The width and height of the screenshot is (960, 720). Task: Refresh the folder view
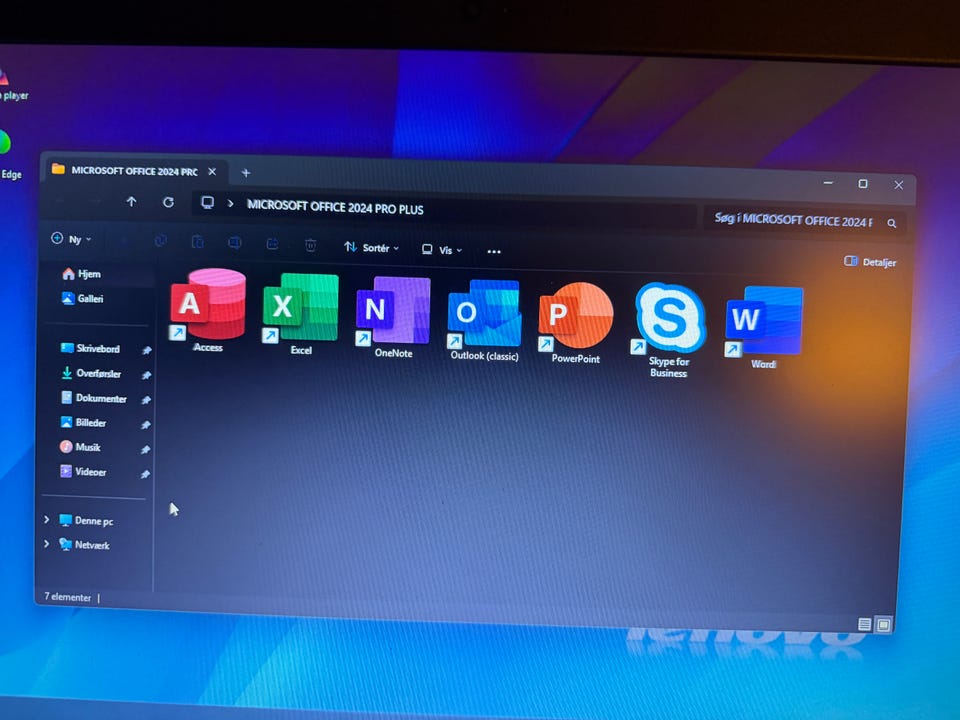[x=168, y=202]
